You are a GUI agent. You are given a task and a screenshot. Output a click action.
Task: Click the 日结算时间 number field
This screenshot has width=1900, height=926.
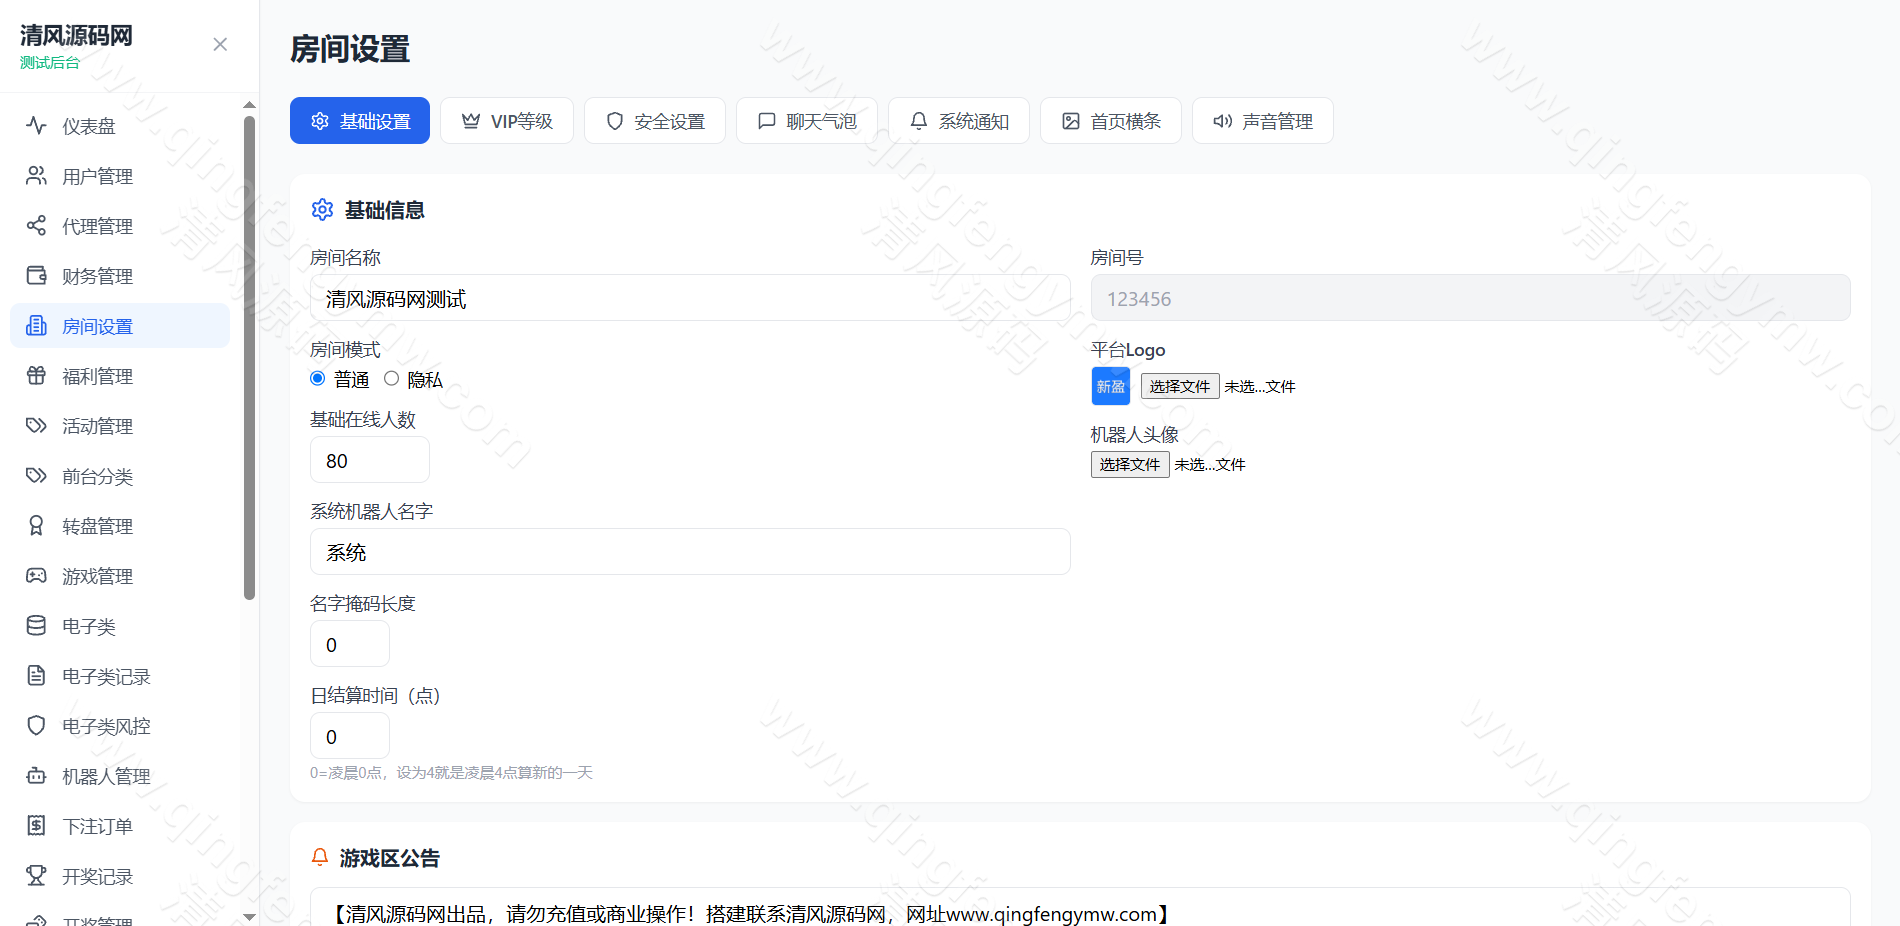point(350,736)
